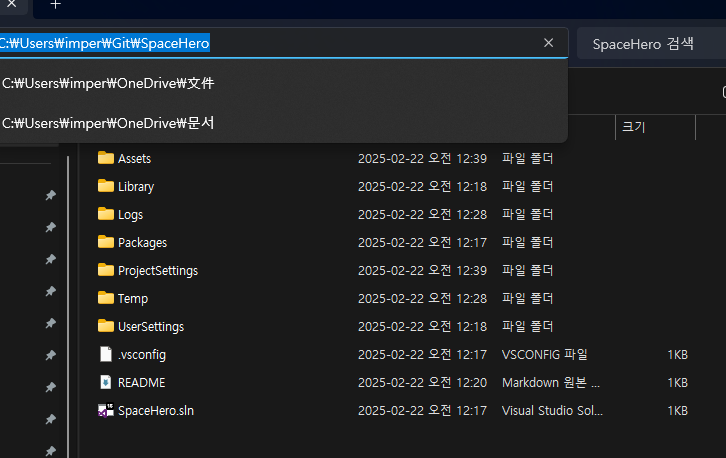Sort by the 크기 column header
Screen dimensions: 726x458
655,127
